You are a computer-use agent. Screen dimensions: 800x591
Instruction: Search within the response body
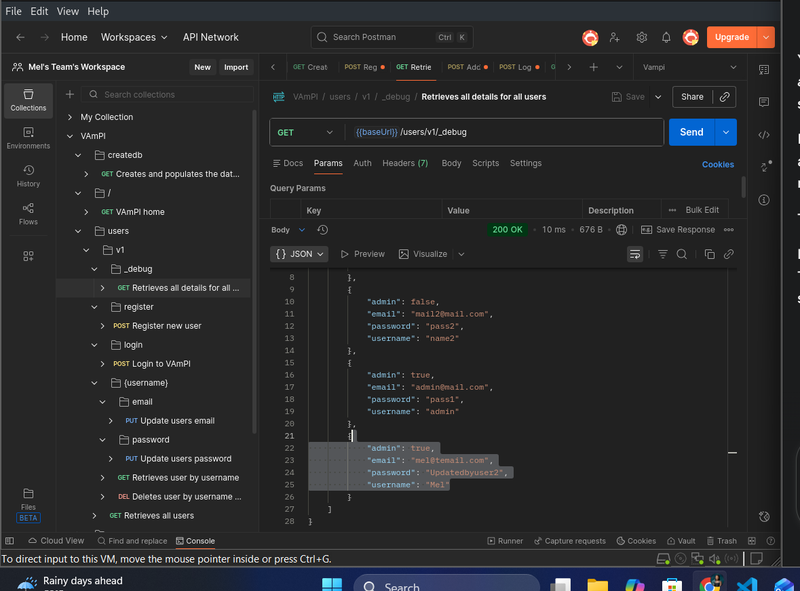coord(682,254)
